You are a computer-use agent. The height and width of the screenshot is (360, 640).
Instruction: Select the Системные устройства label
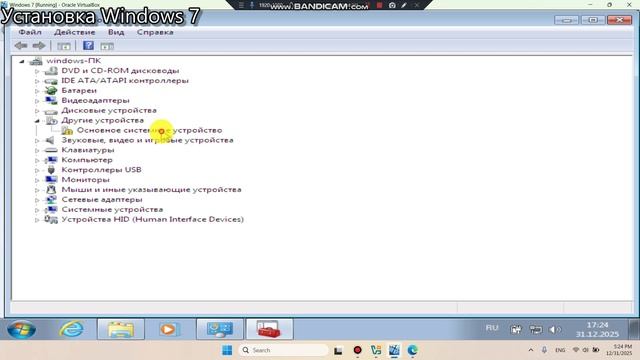112,209
